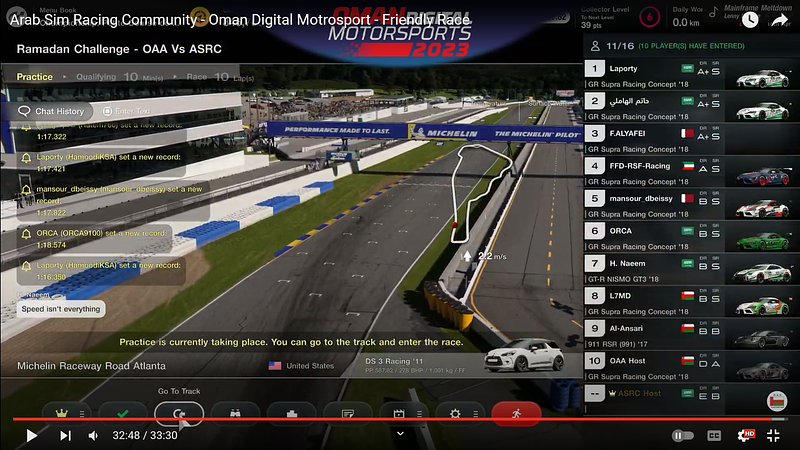Click the 32:48 / 33:30 time display

click(x=145, y=435)
